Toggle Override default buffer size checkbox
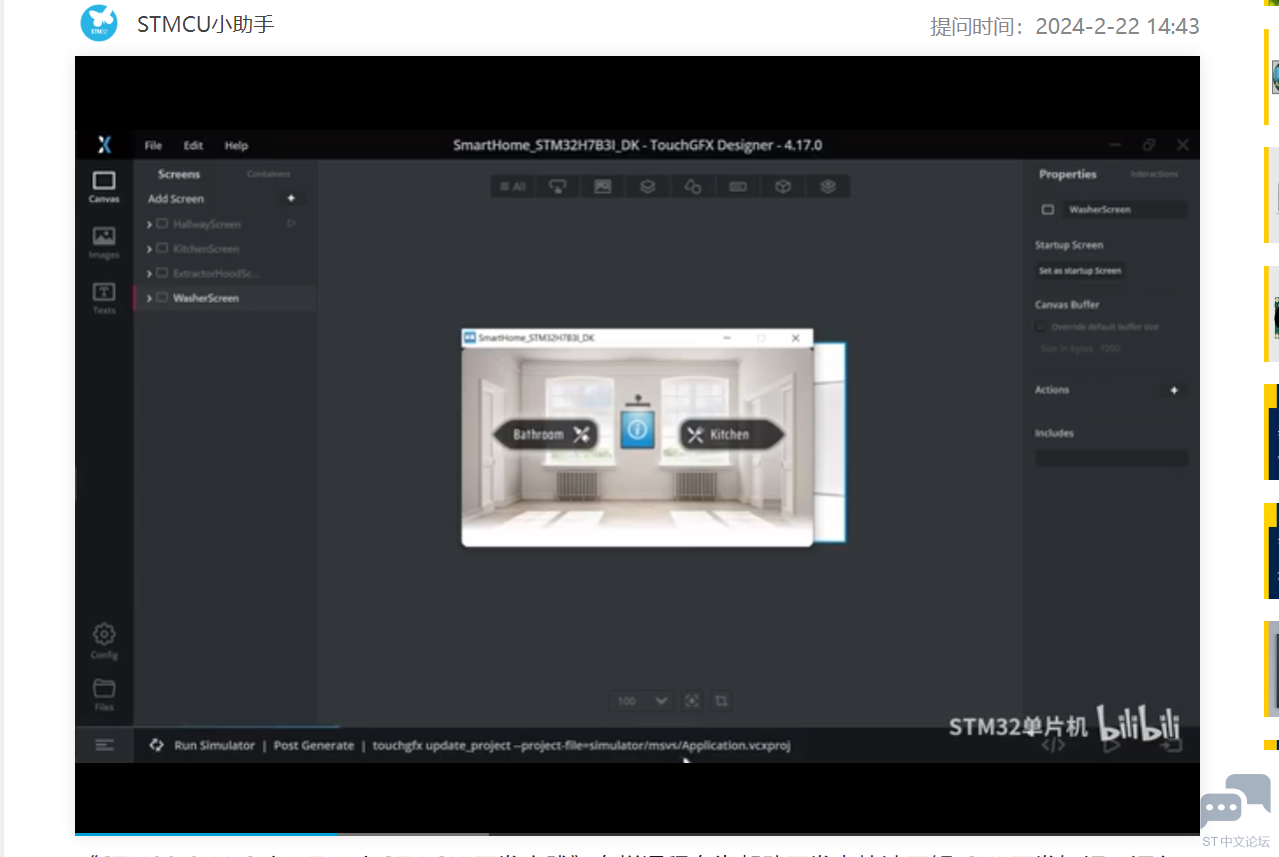The height and width of the screenshot is (857, 1279). tap(1041, 327)
